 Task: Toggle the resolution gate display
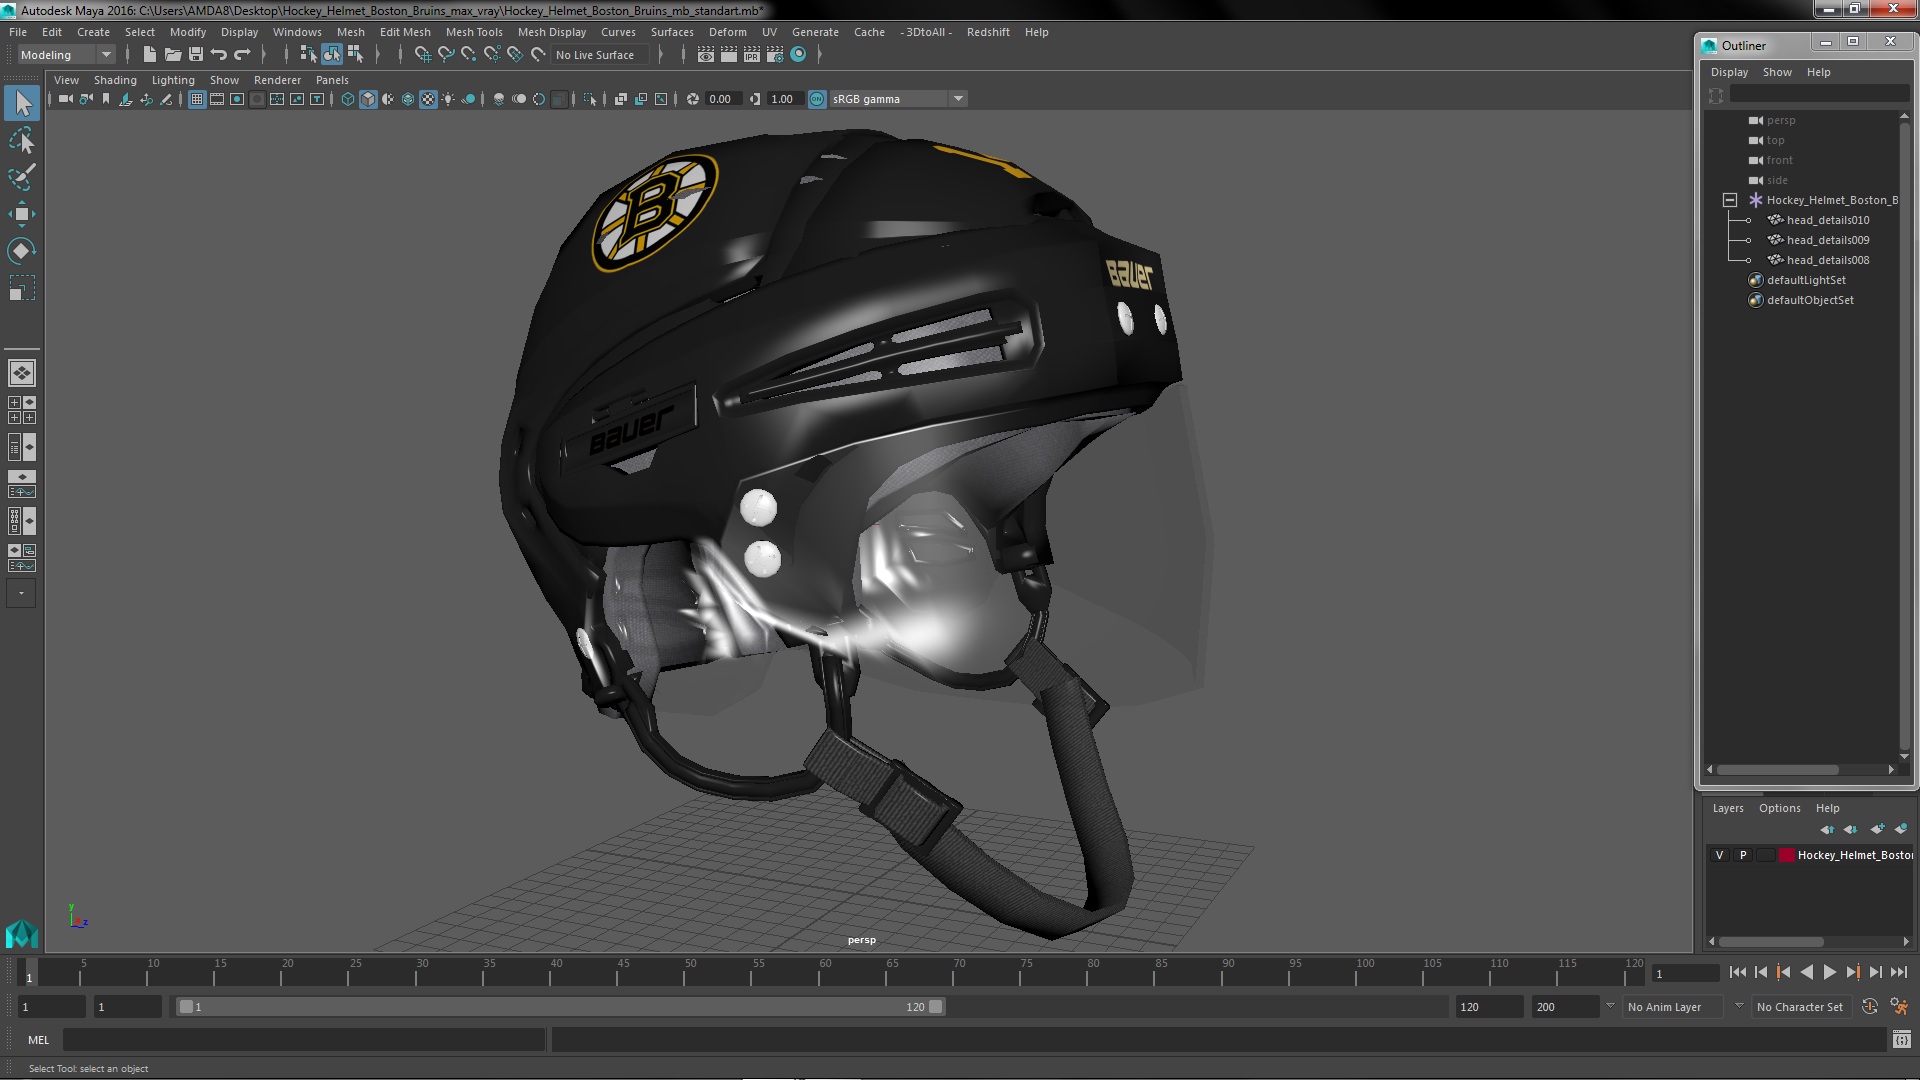pos(237,99)
